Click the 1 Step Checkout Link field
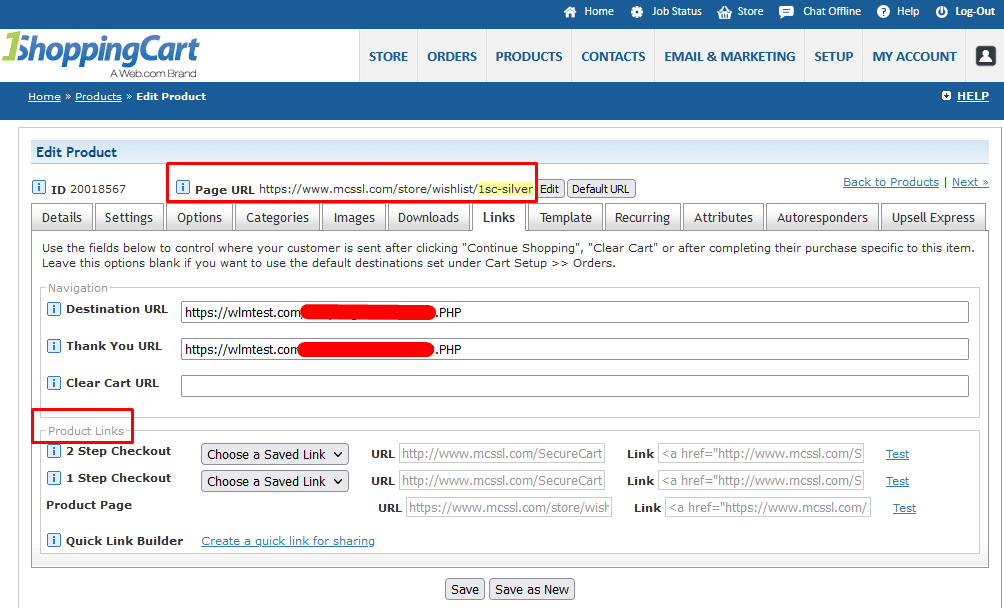1004x608 pixels. pyautogui.click(x=761, y=481)
